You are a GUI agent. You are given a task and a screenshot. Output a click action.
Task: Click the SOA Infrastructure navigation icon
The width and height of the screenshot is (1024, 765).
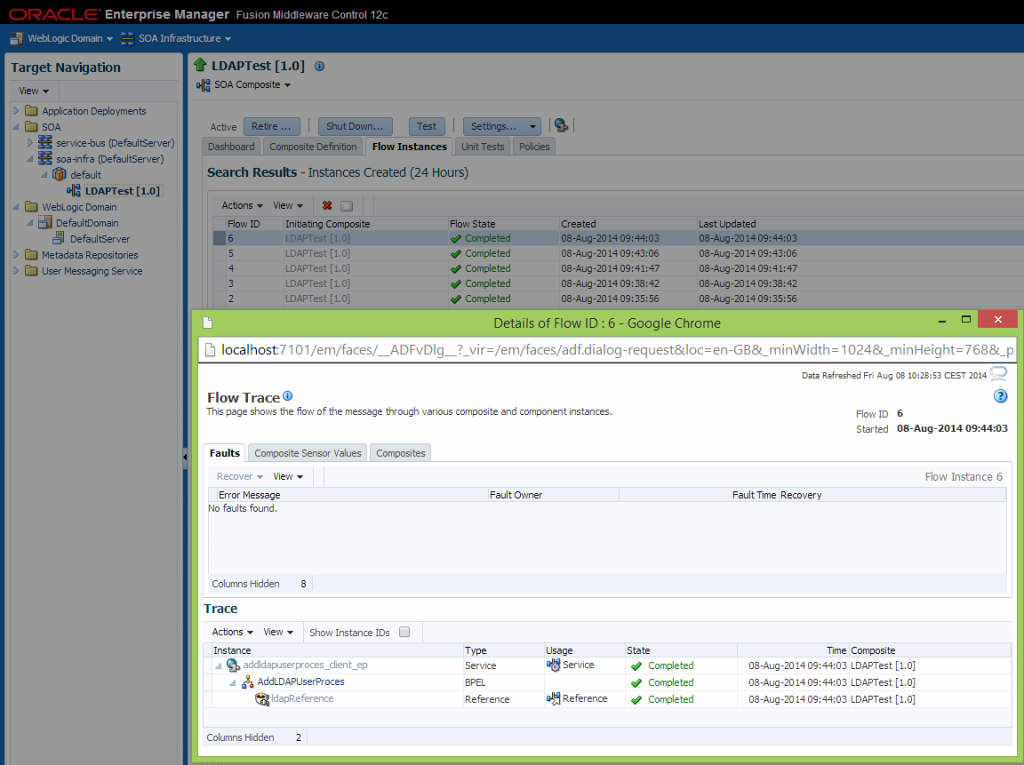coord(127,38)
